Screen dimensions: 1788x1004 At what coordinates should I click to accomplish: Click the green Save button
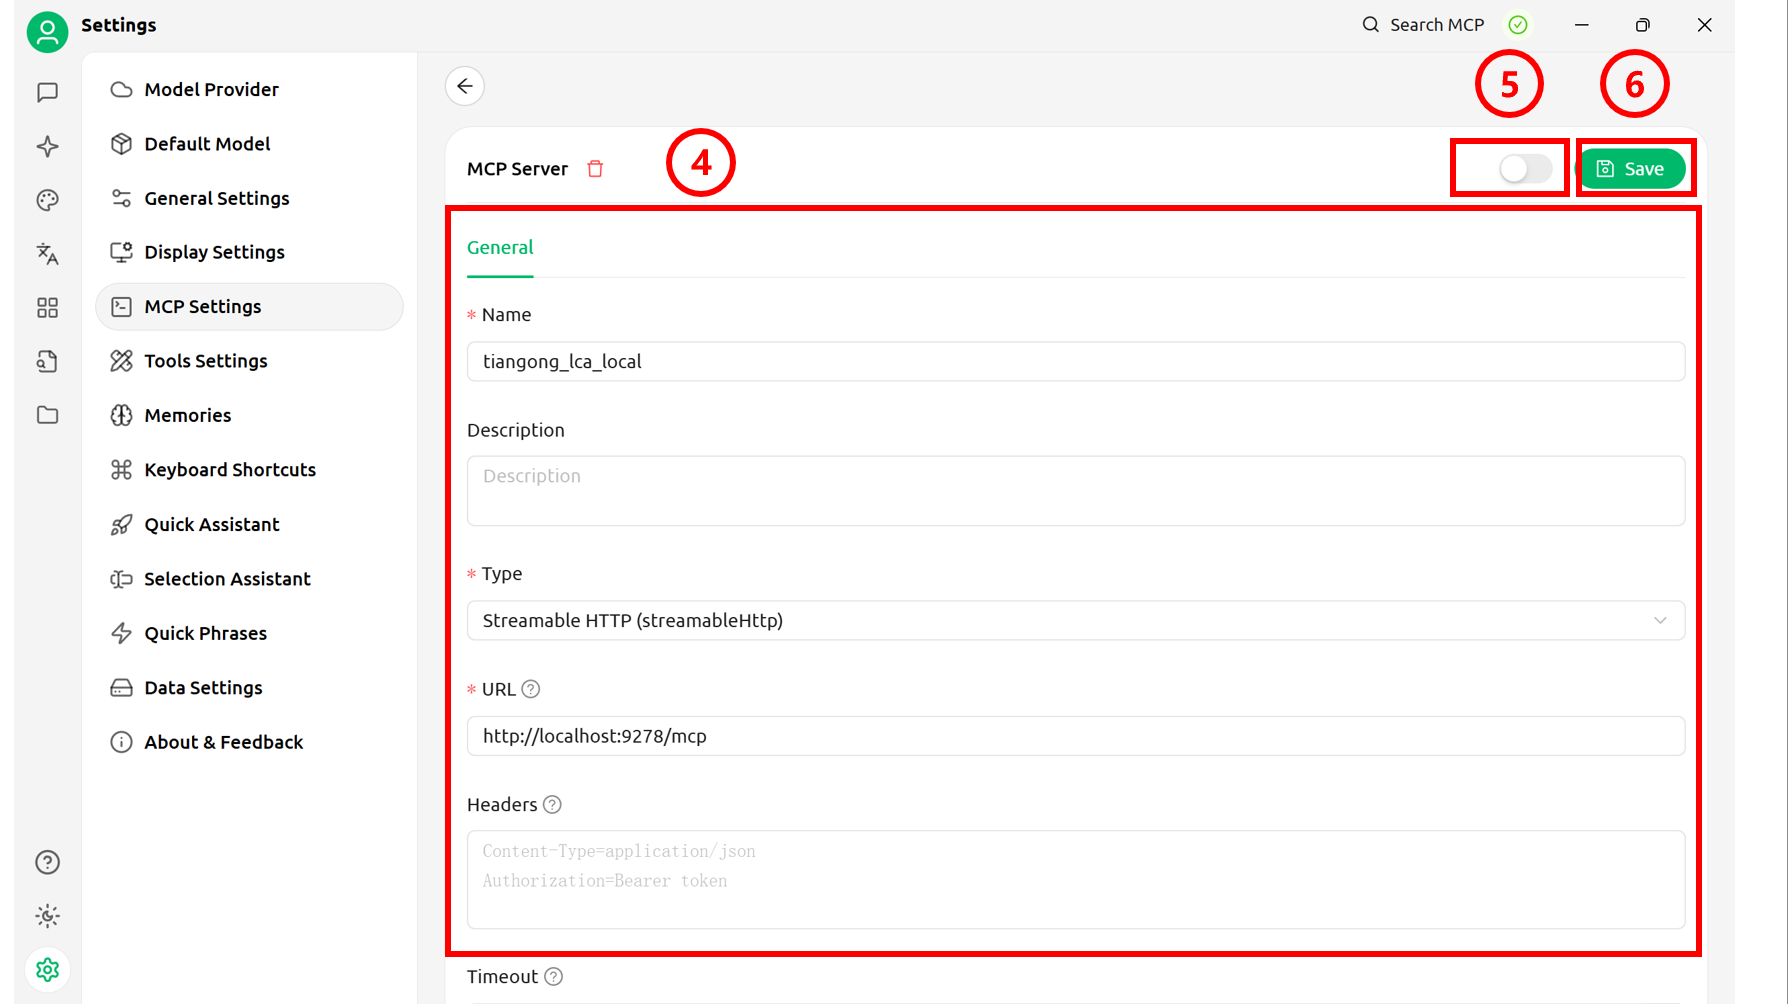(1632, 169)
